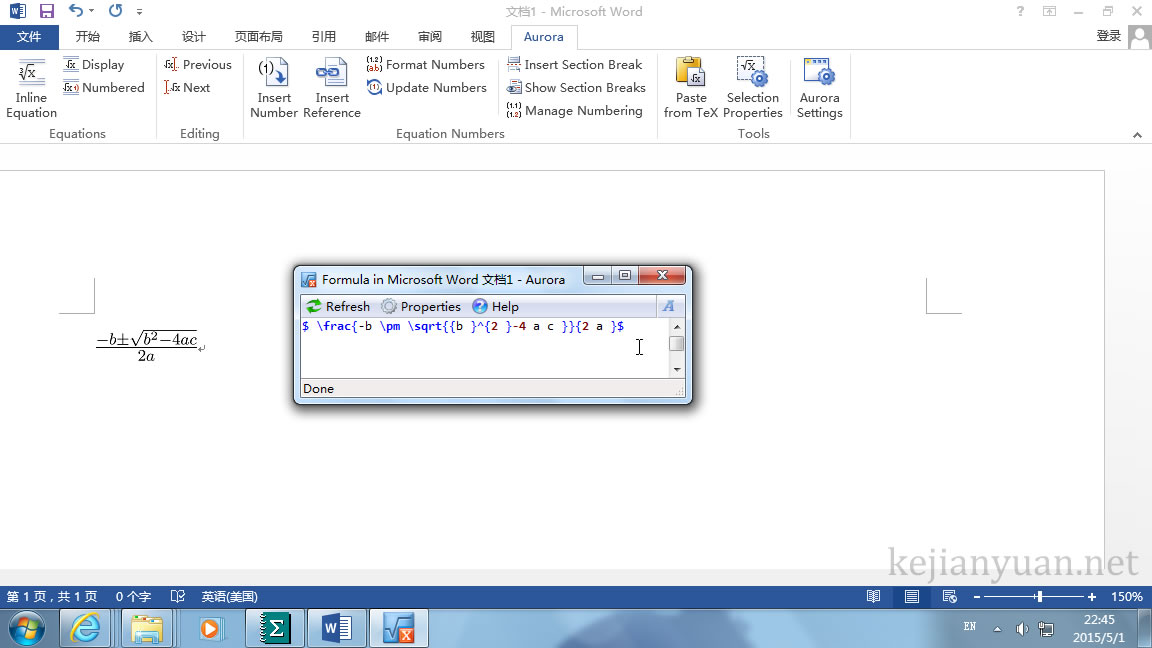Switch to Read Mode view
1152x648 pixels.
[x=874, y=597]
